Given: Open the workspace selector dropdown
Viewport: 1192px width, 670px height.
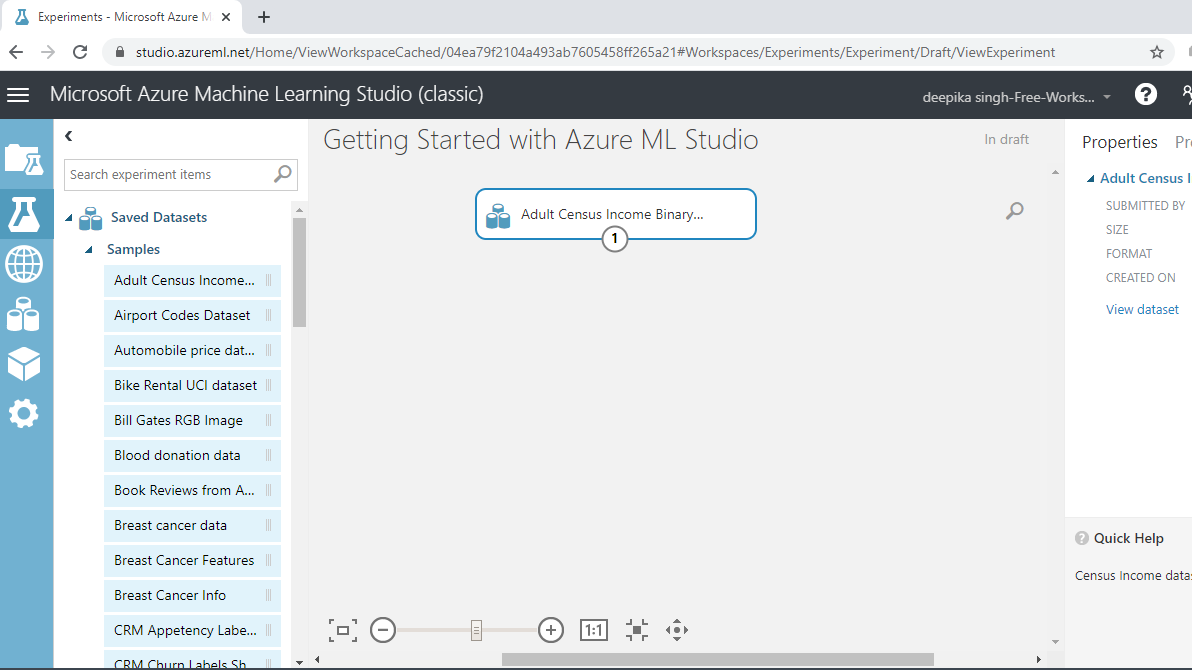Looking at the screenshot, I should point(1017,97).
